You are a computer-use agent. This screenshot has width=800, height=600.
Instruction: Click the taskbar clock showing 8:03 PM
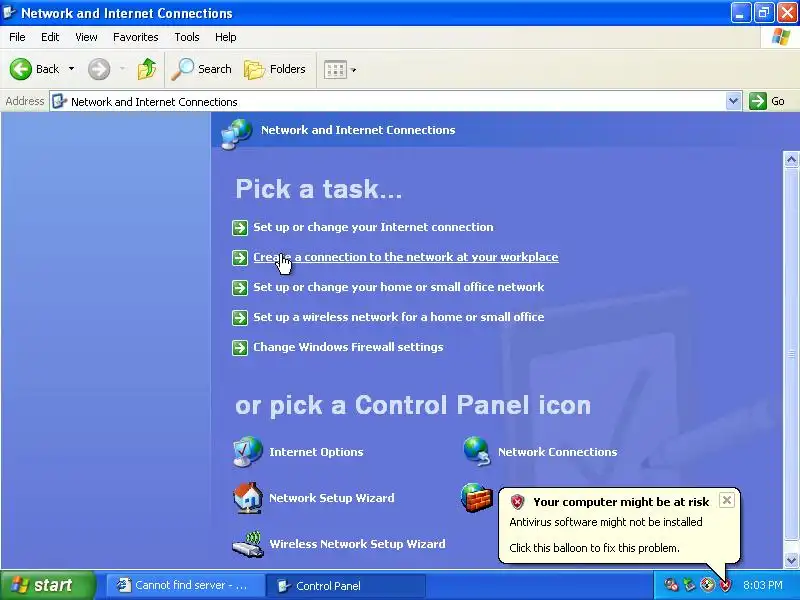tap(763, 585)
